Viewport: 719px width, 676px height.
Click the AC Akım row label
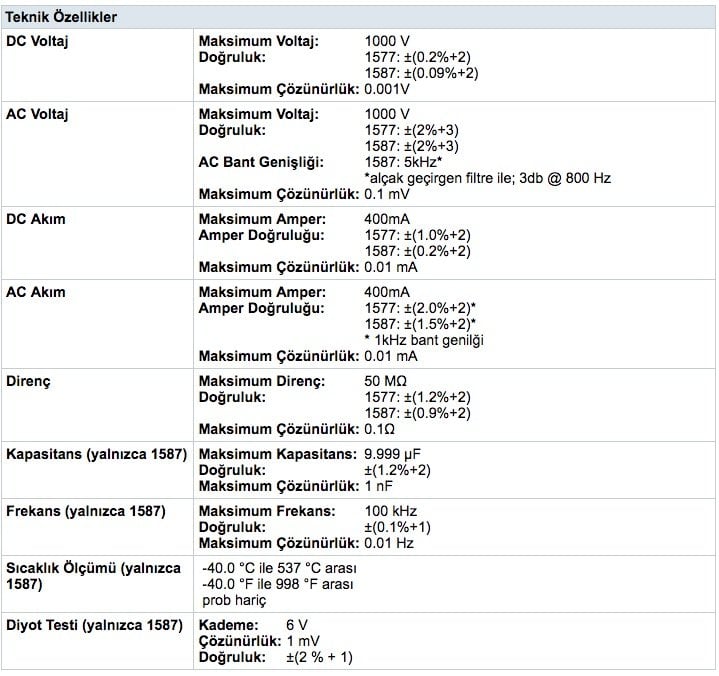tap(35, 292)
